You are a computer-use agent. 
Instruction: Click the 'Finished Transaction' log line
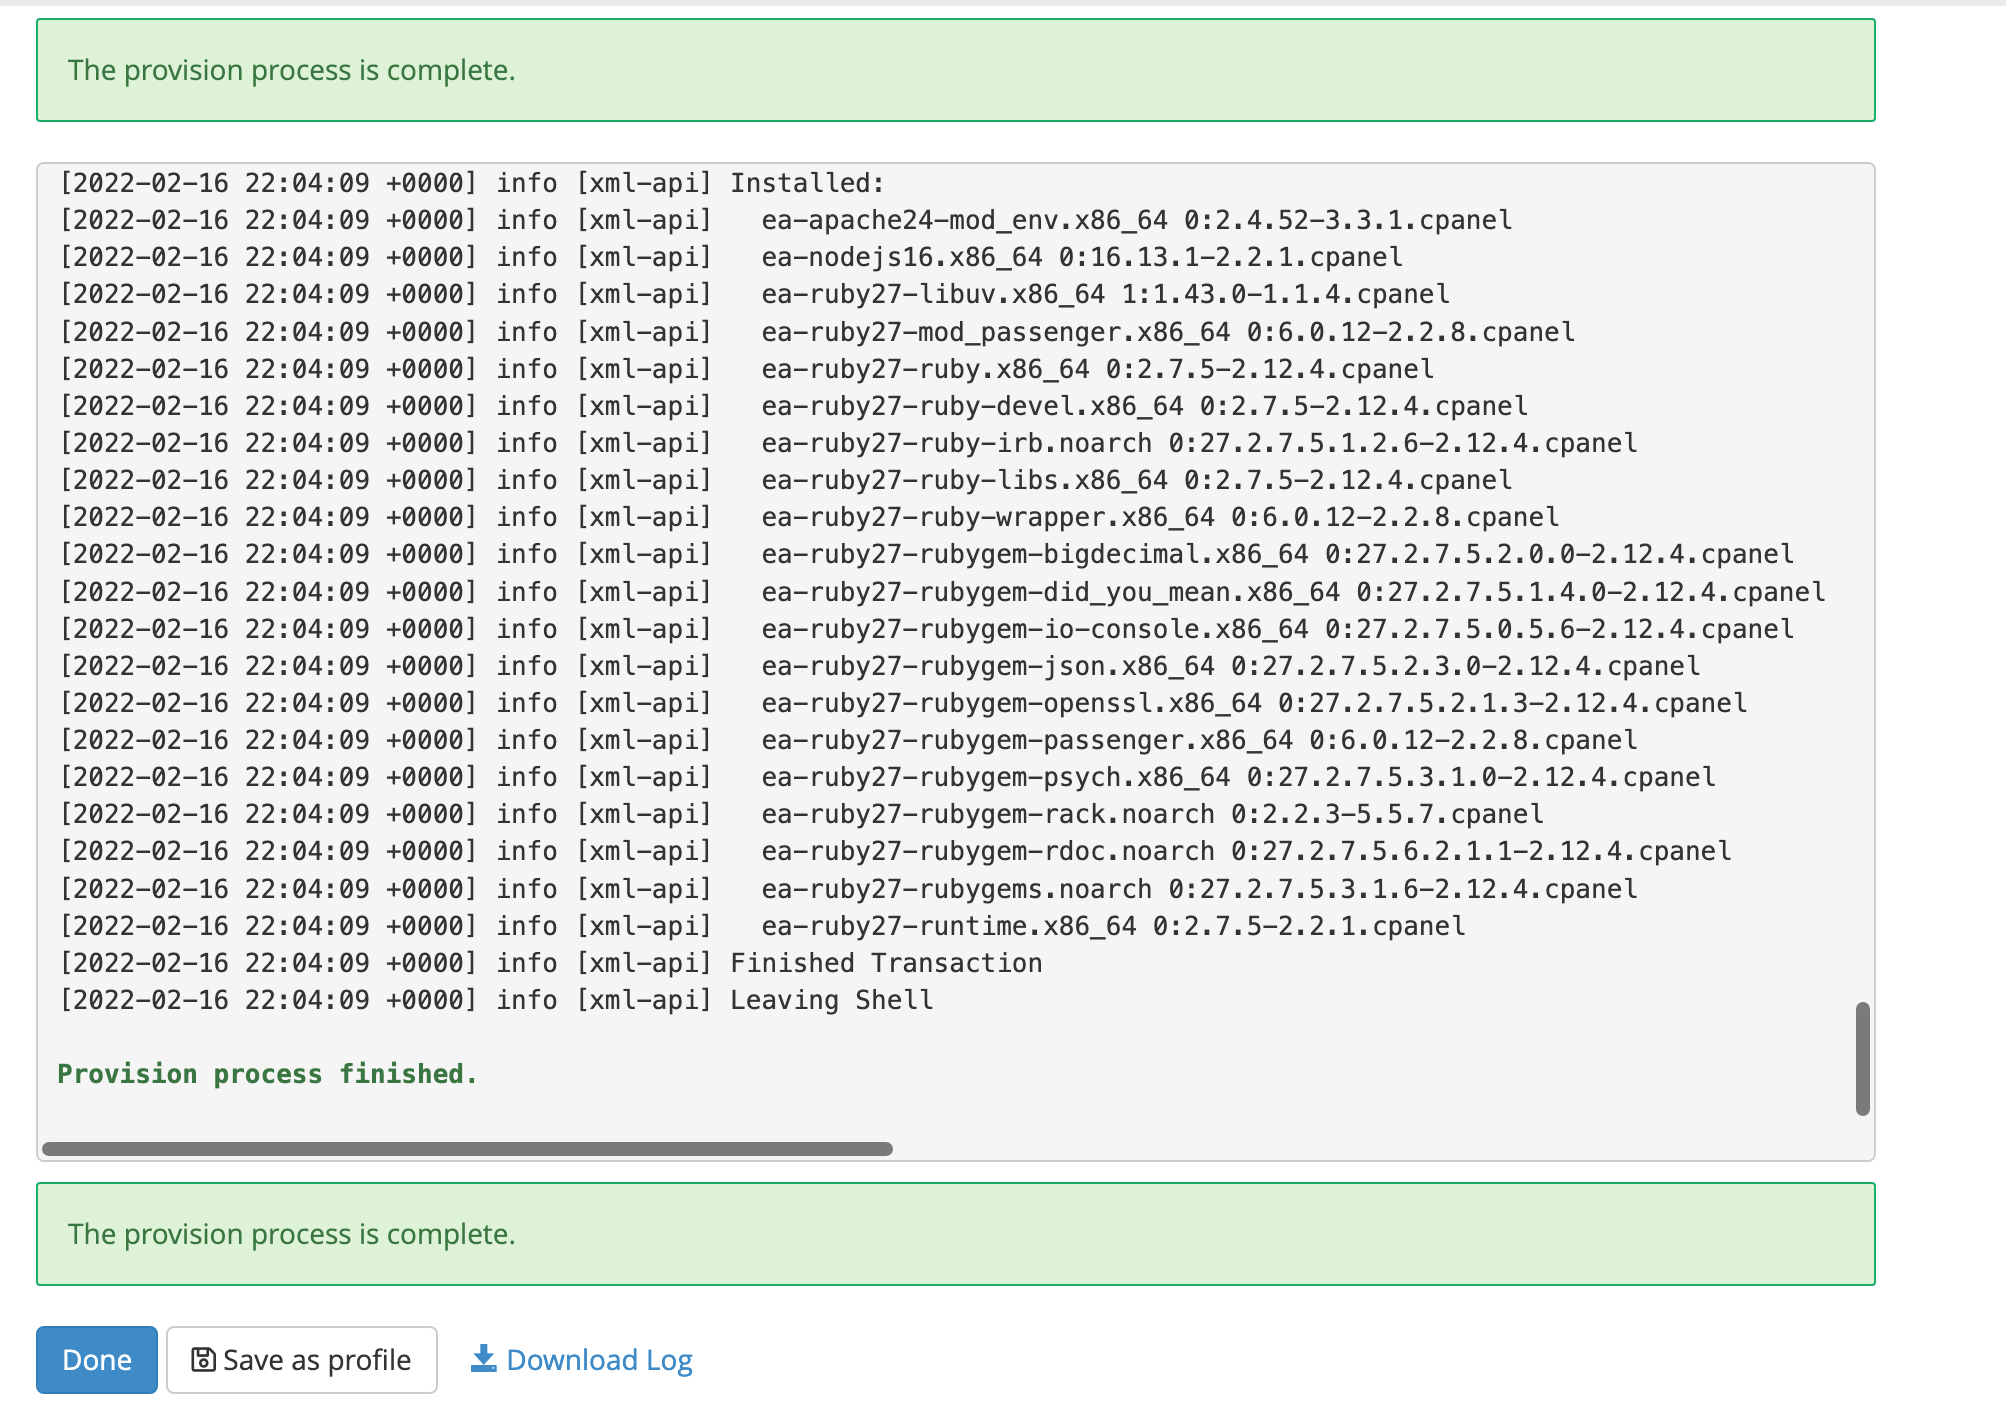coord(885,963)
